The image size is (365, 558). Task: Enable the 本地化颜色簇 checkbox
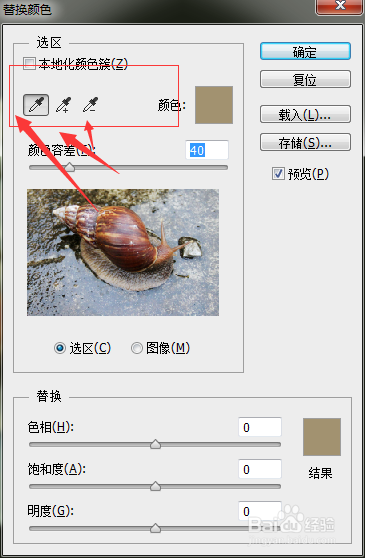coord(29,64)
